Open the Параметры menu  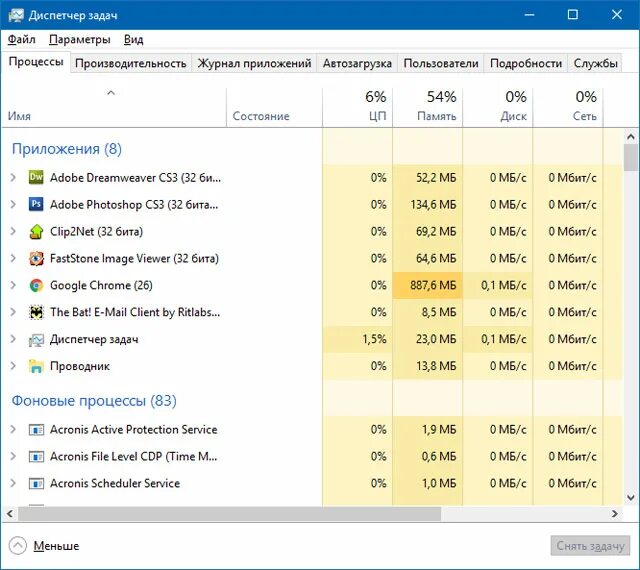tap(79, 40)
